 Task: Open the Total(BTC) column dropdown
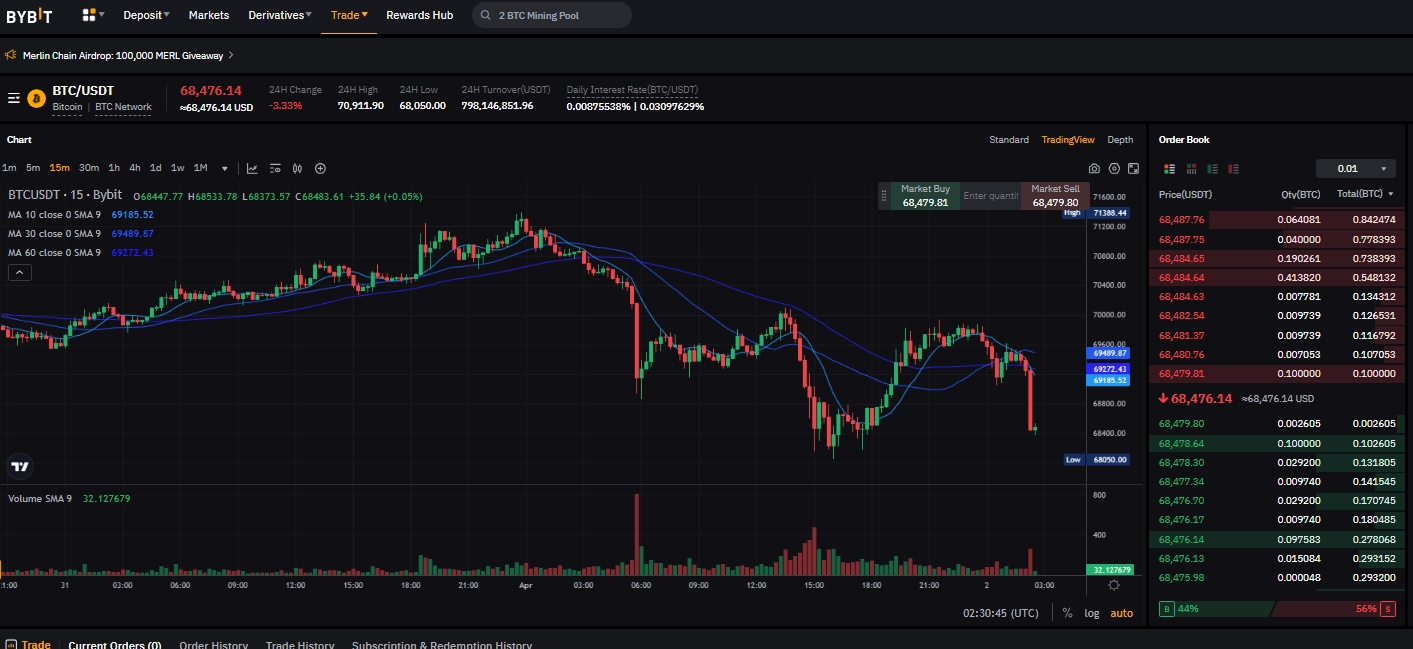[x=1365, y=194]
